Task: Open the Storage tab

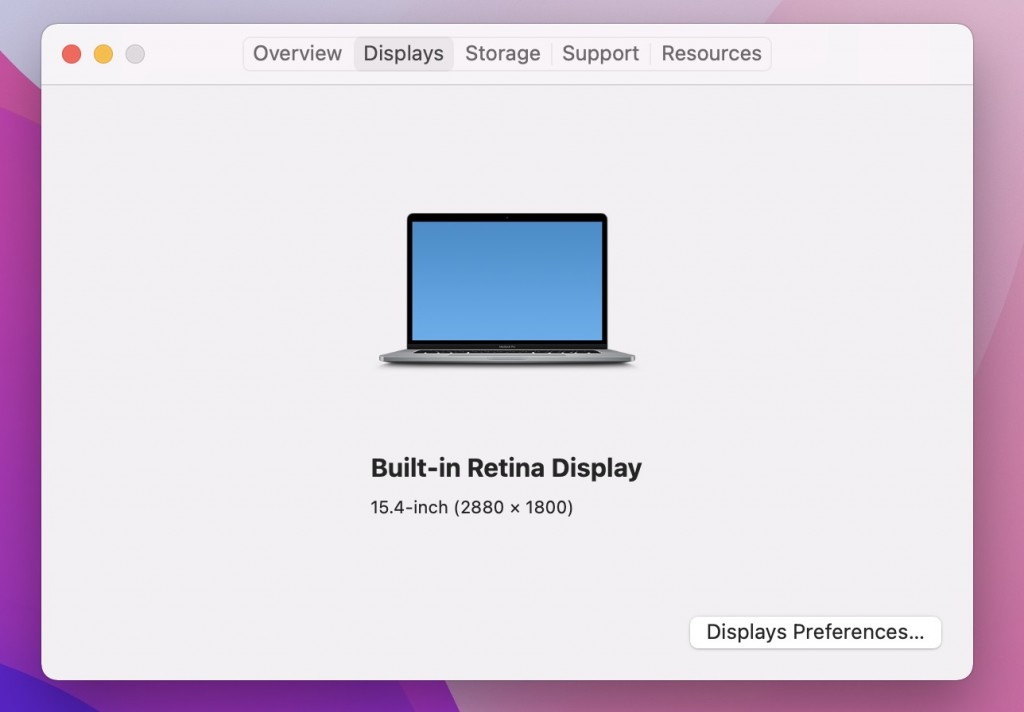Action: [x=502, y=54]
